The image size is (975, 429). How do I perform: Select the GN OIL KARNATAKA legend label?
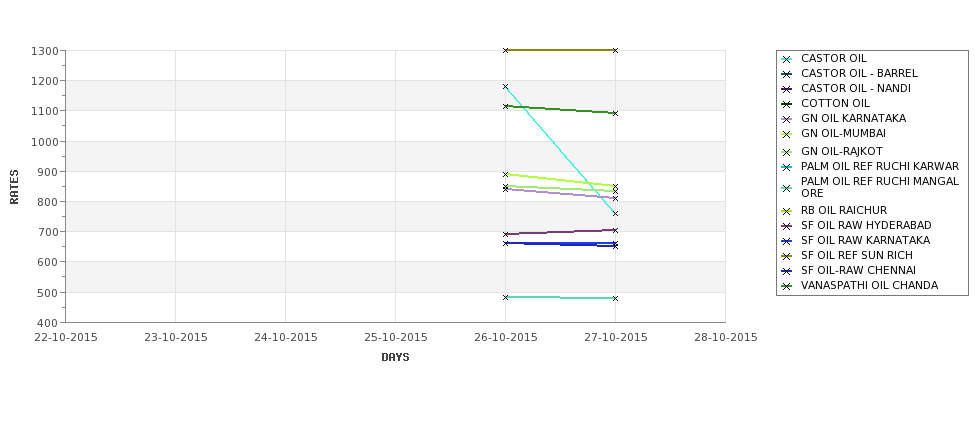(x=853, y=118)
